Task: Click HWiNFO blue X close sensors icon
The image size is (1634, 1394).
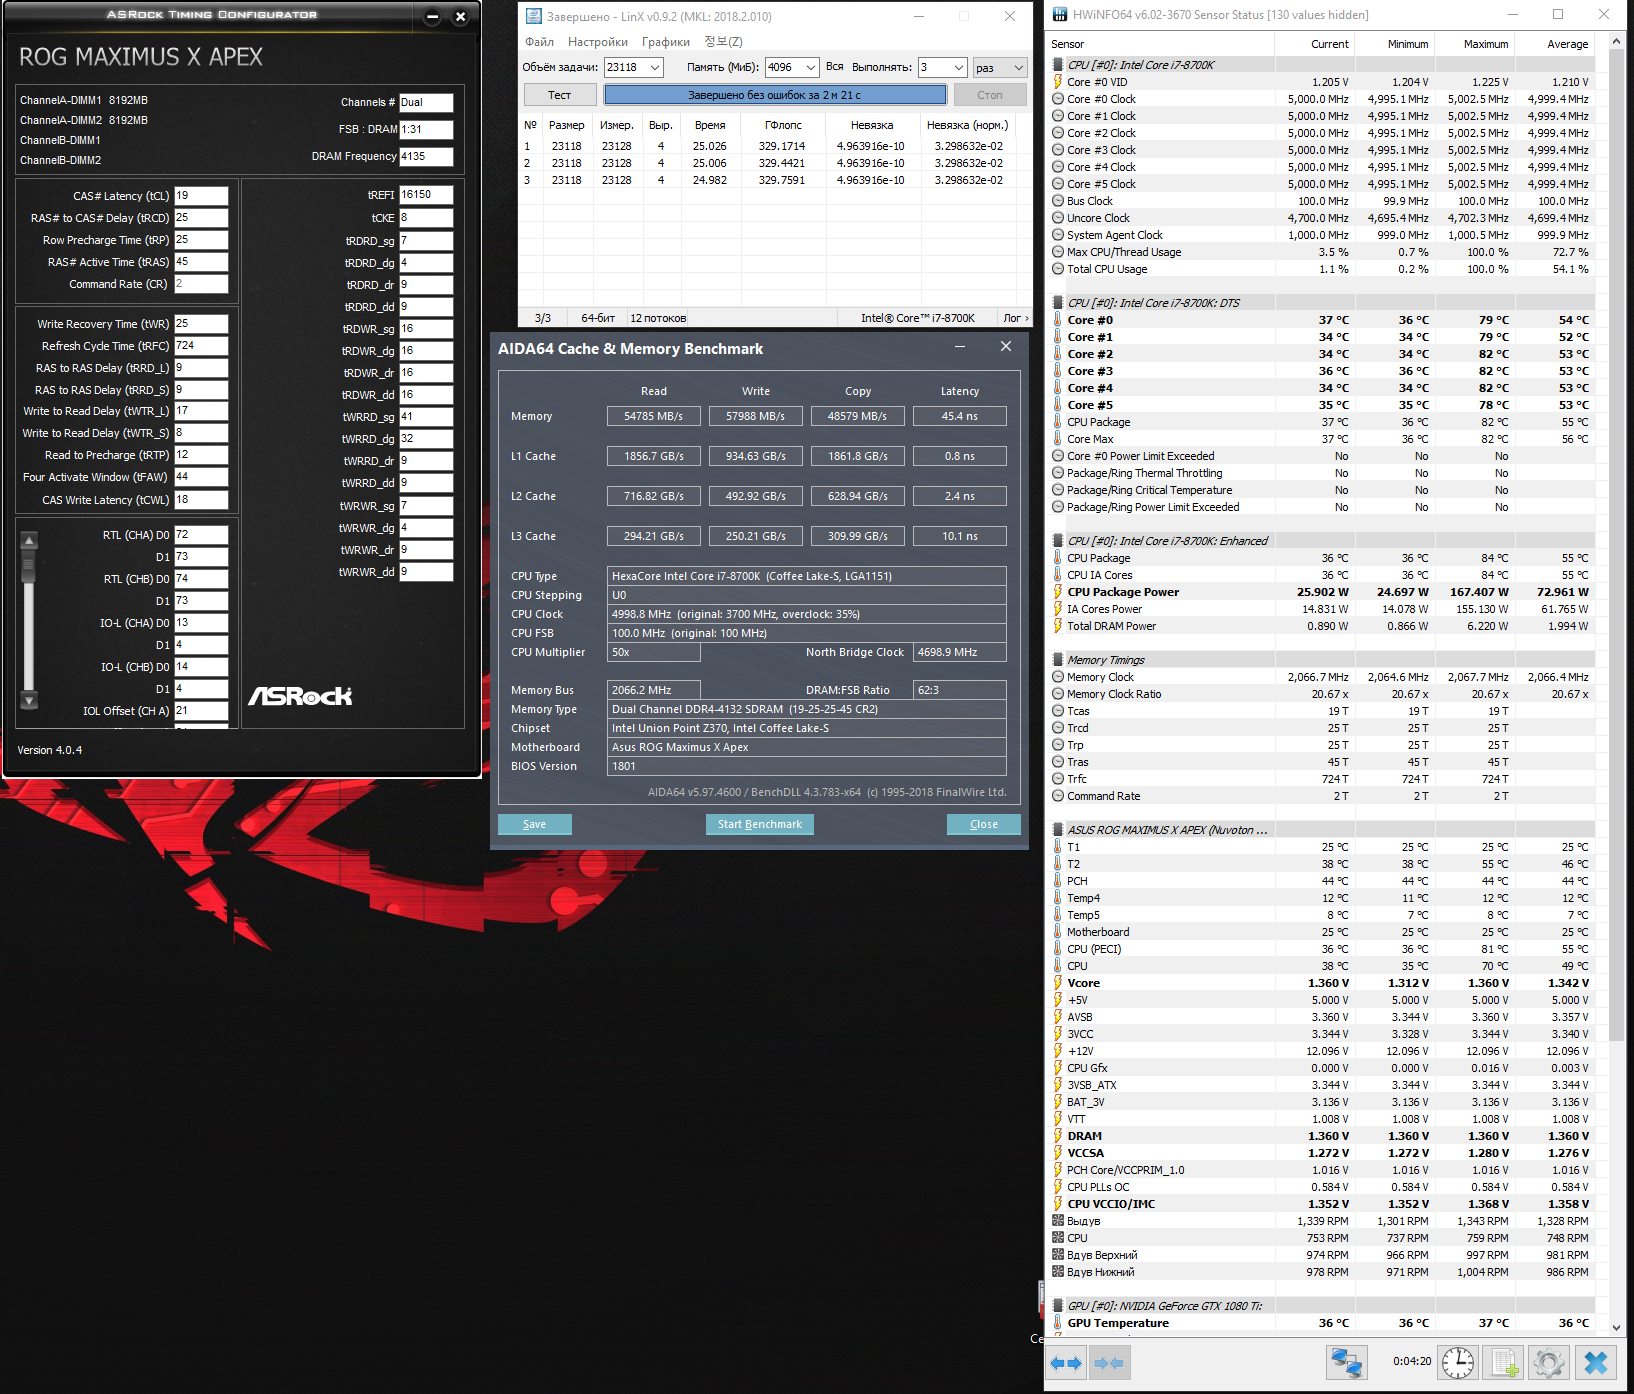Action: 1596,1362
